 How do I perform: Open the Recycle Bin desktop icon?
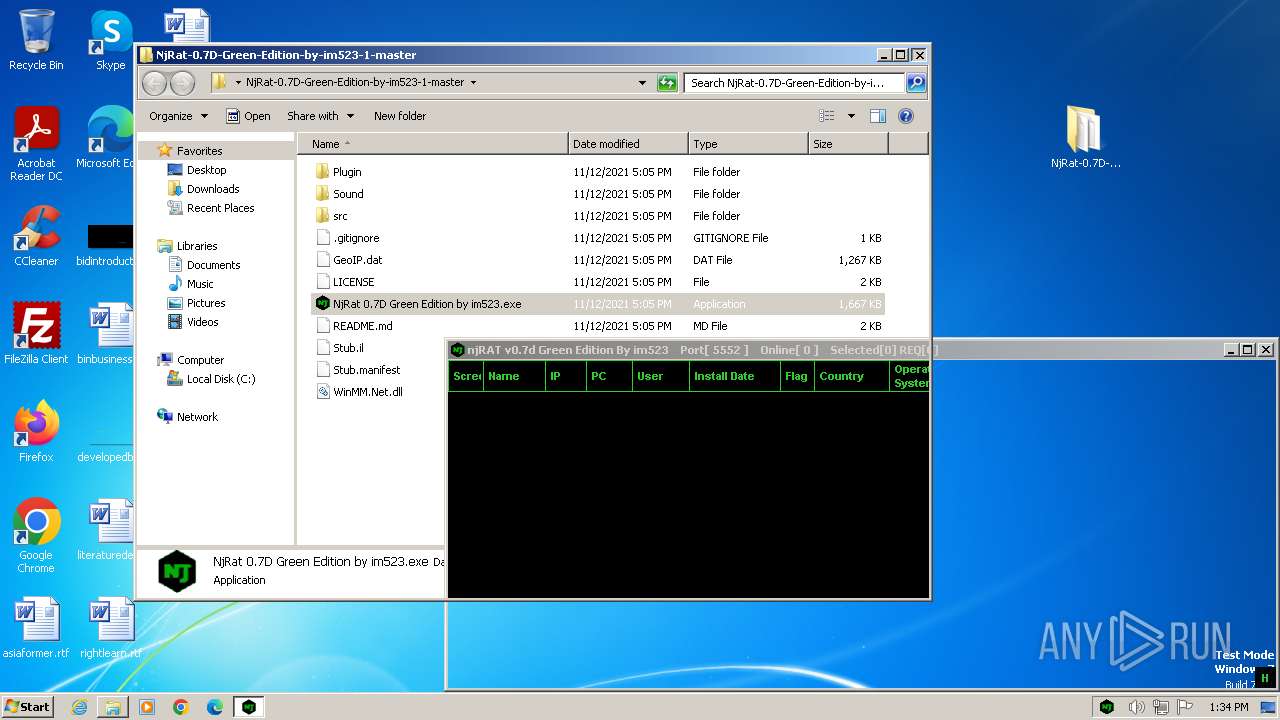36,40
